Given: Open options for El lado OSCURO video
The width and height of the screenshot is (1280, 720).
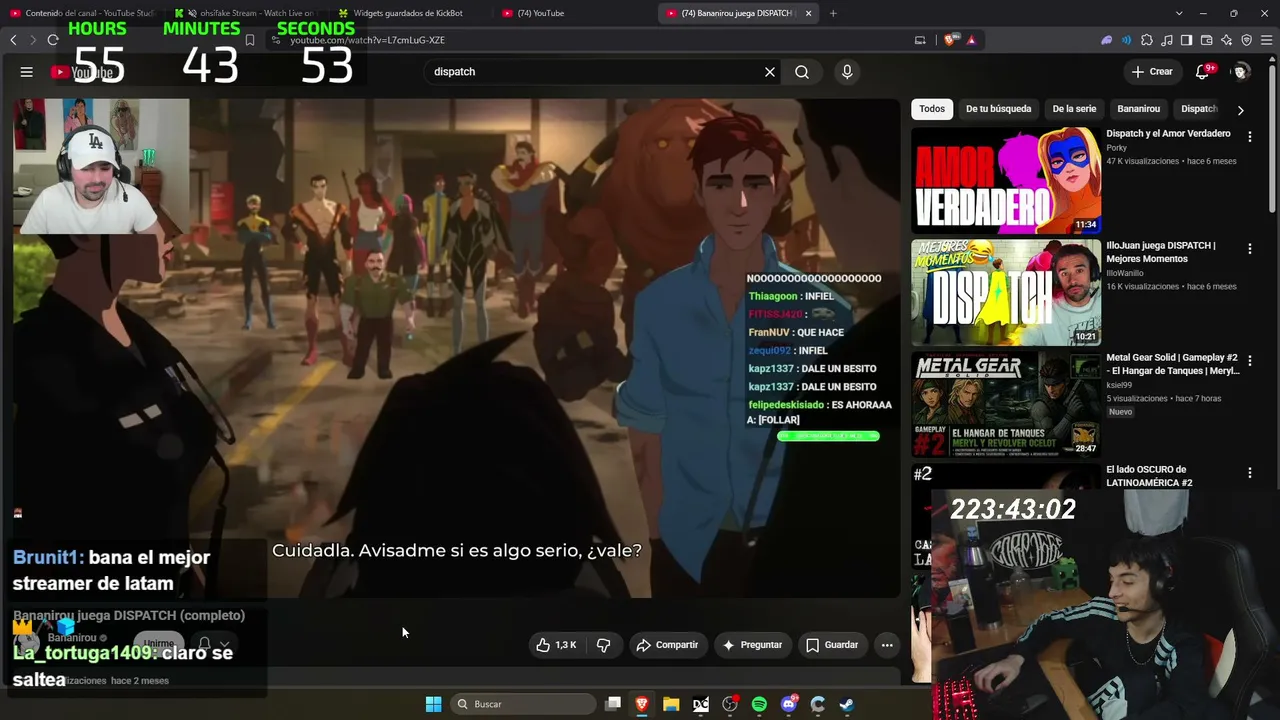Looking at the screenshot, I should [1249, 472].
